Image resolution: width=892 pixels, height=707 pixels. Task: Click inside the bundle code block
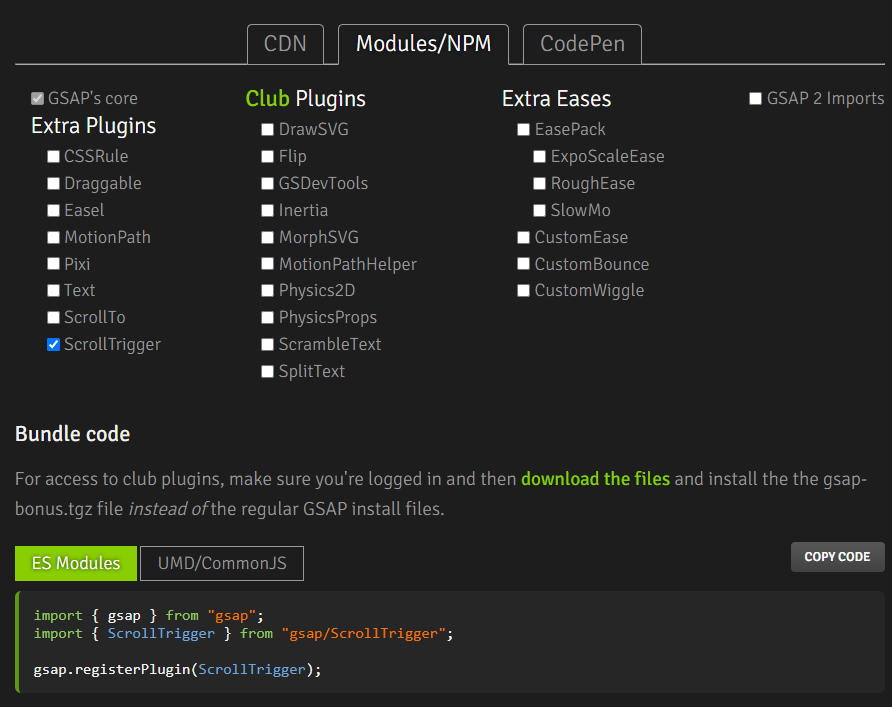(x=450, y=642)
